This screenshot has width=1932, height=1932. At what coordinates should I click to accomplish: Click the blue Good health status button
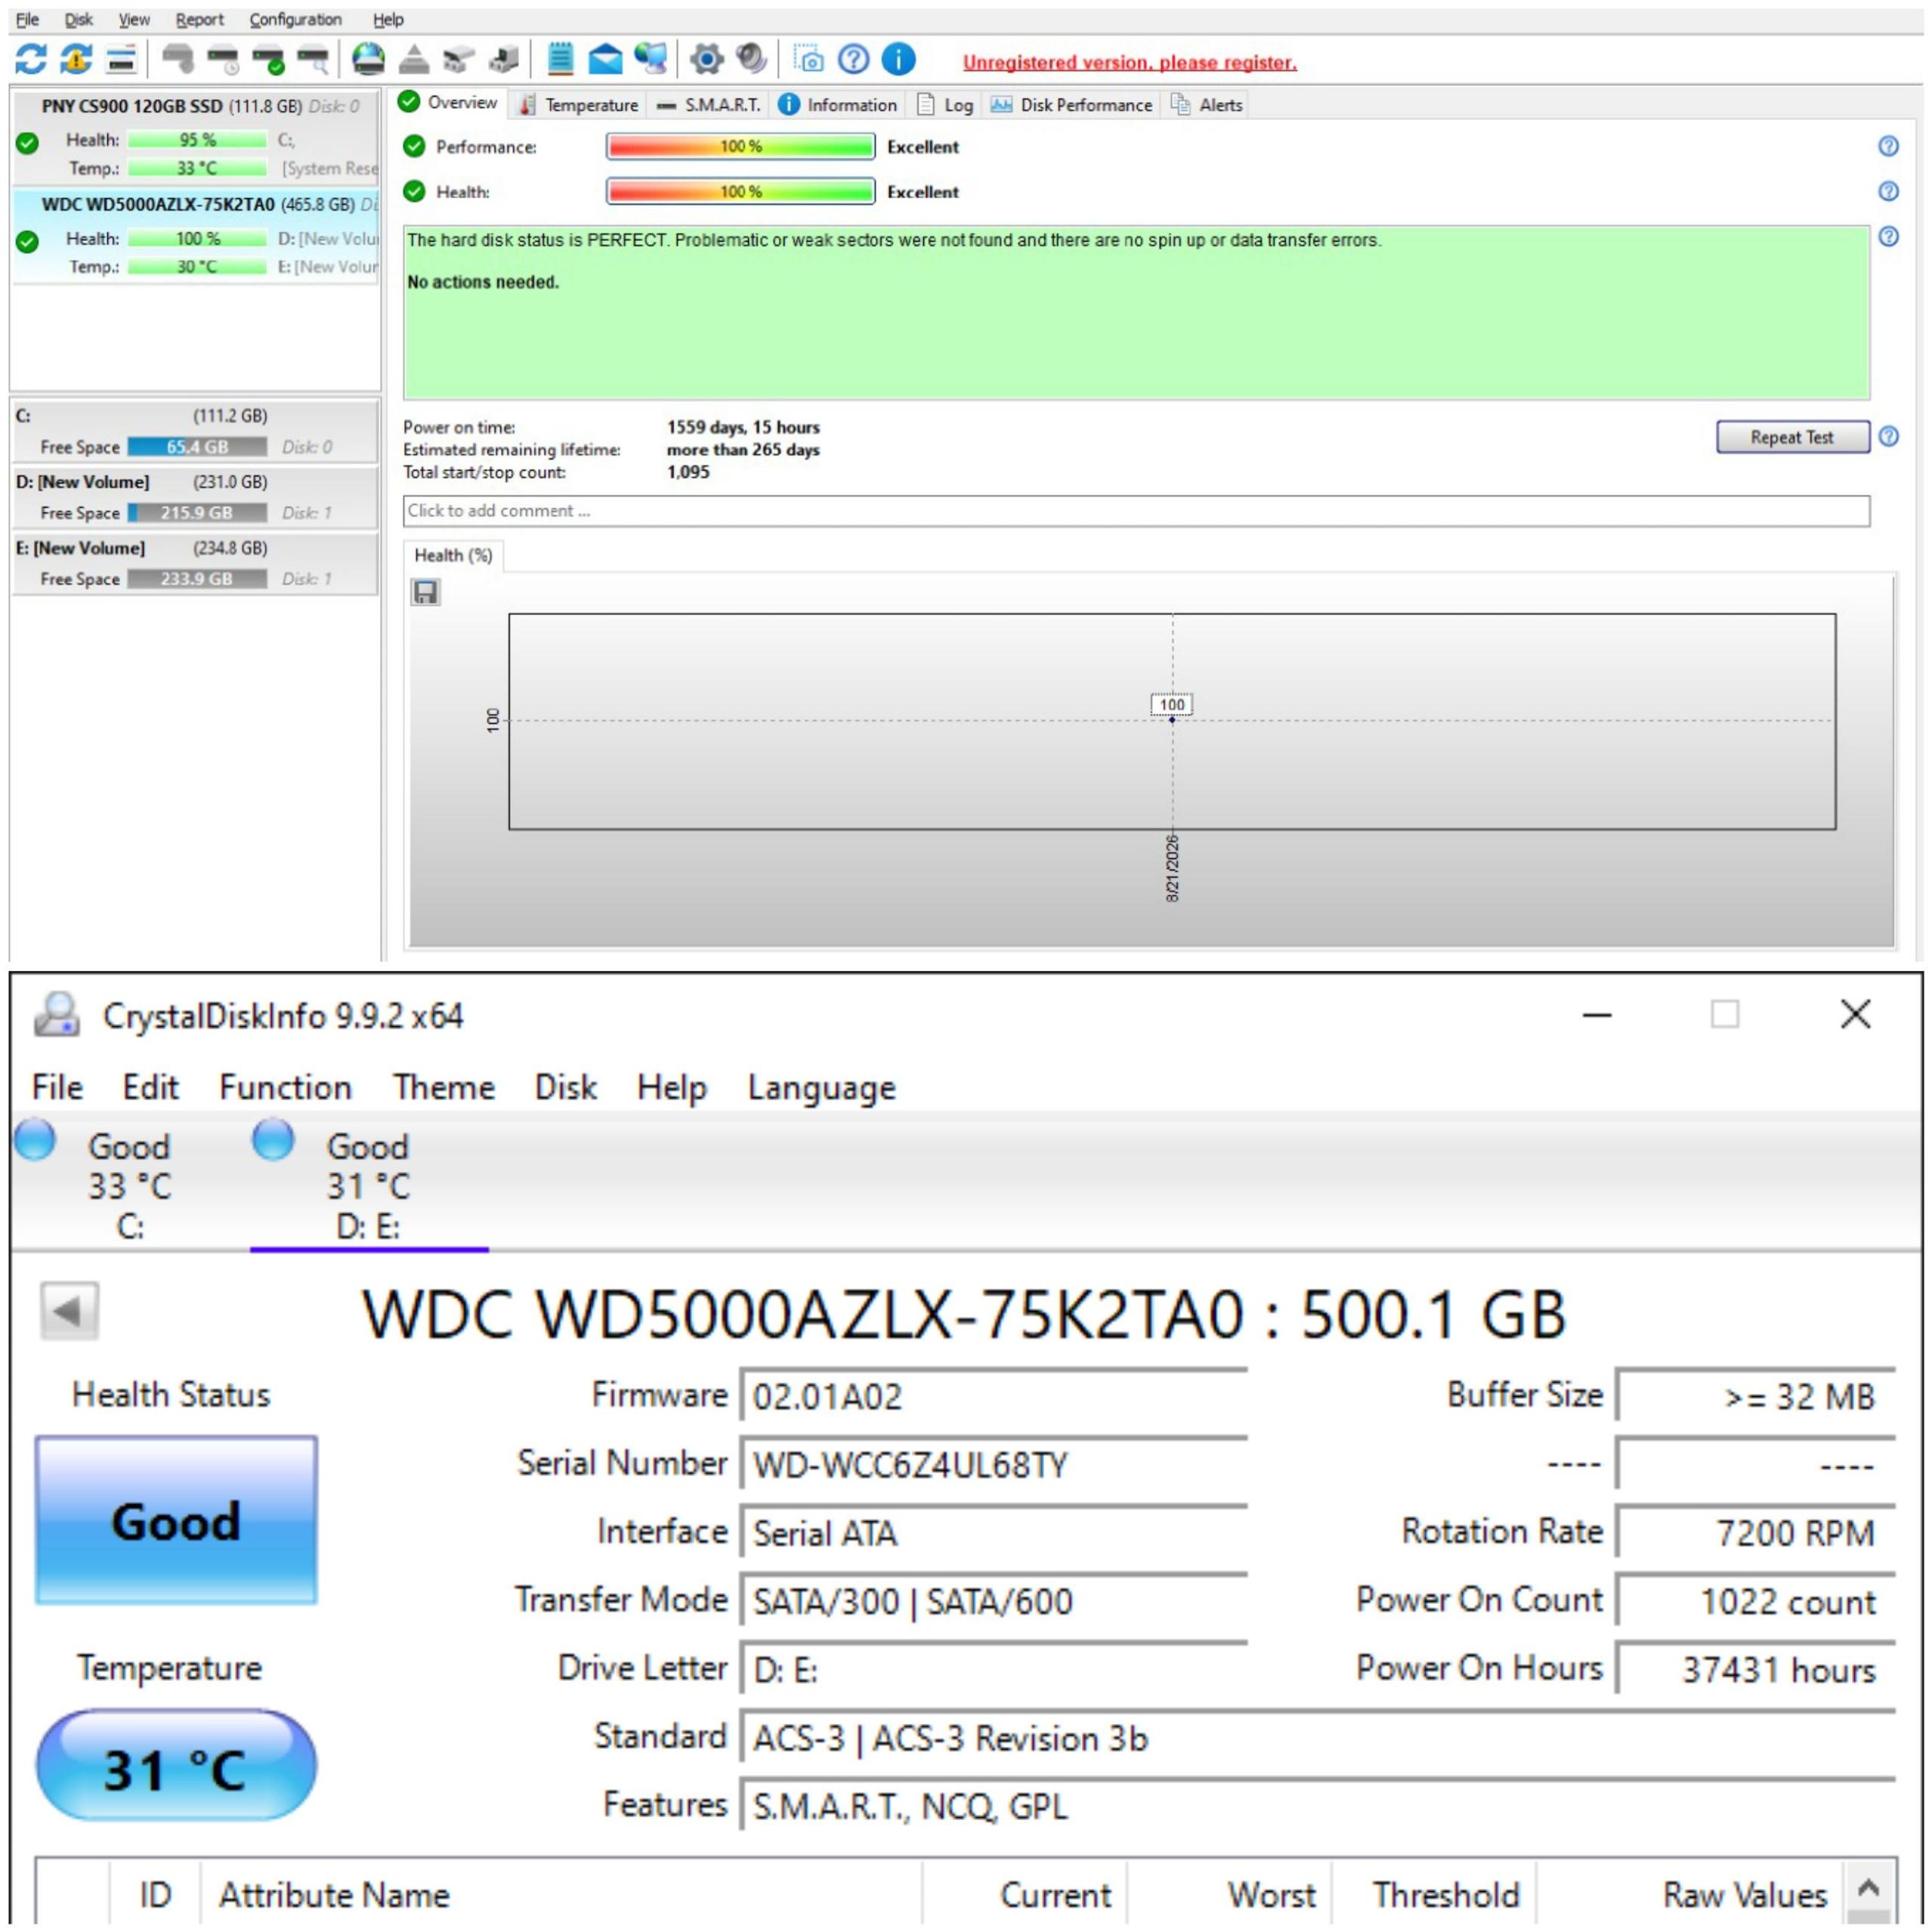tap(176, 1520)
